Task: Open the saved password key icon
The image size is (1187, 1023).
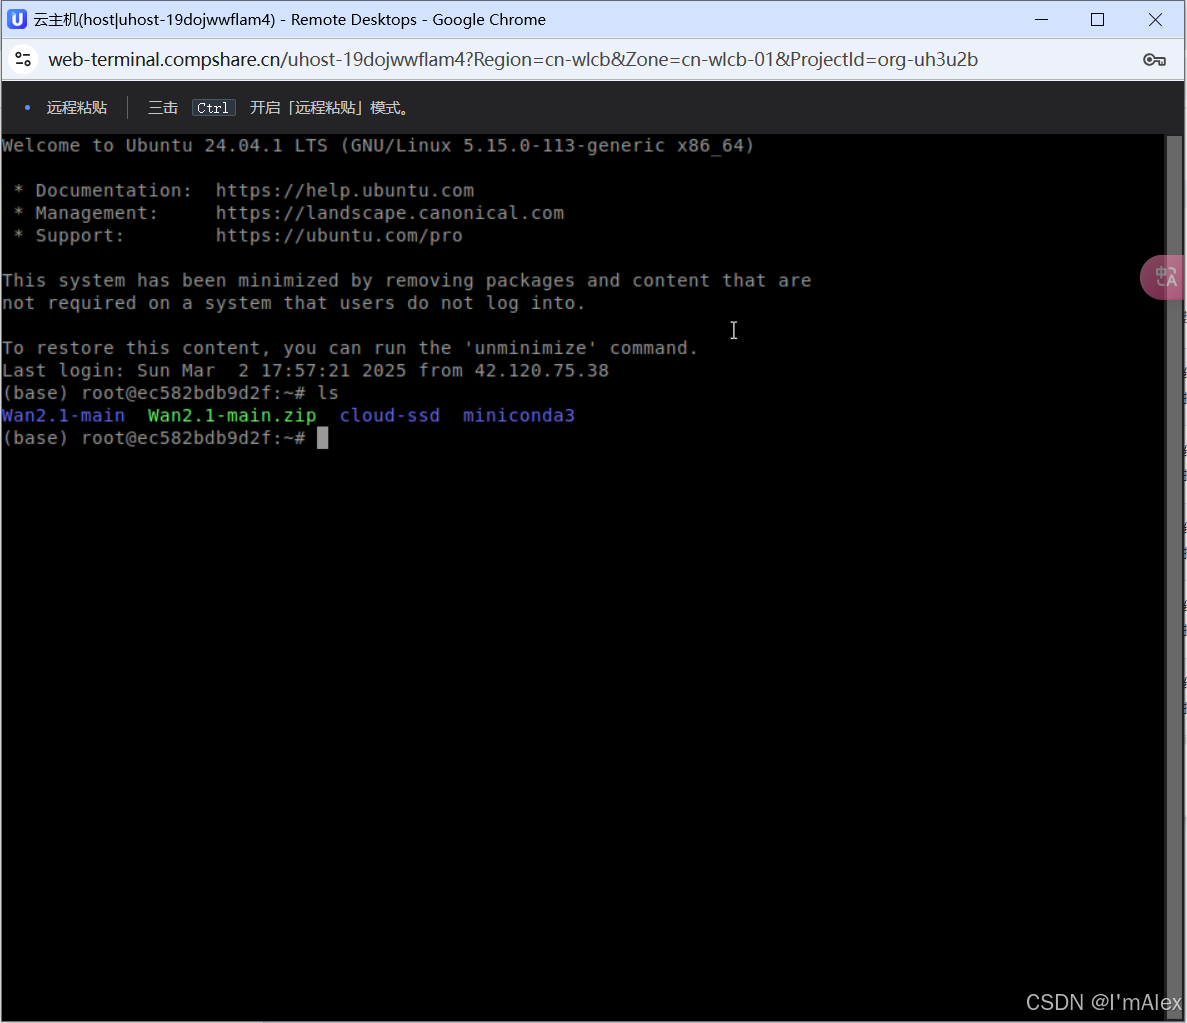Action: 1154,60
